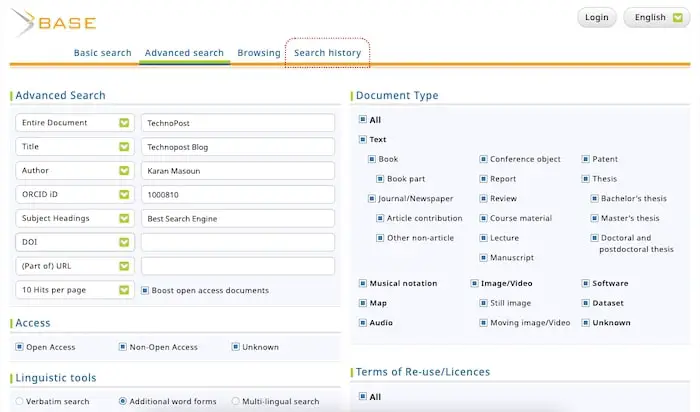Toggle the Map checkbox
Image resolution: width=700 pixels, height=412 pixels.
(362, 303)
